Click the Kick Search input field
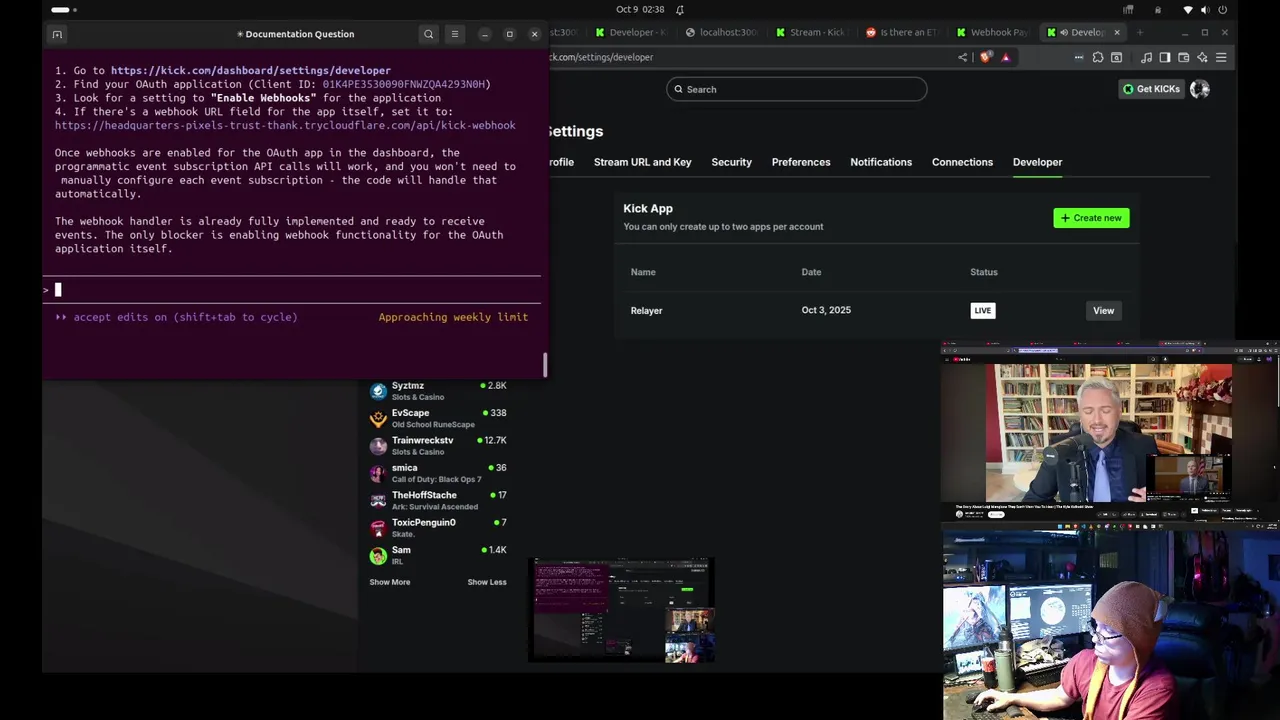 click(x=797, y=89)
